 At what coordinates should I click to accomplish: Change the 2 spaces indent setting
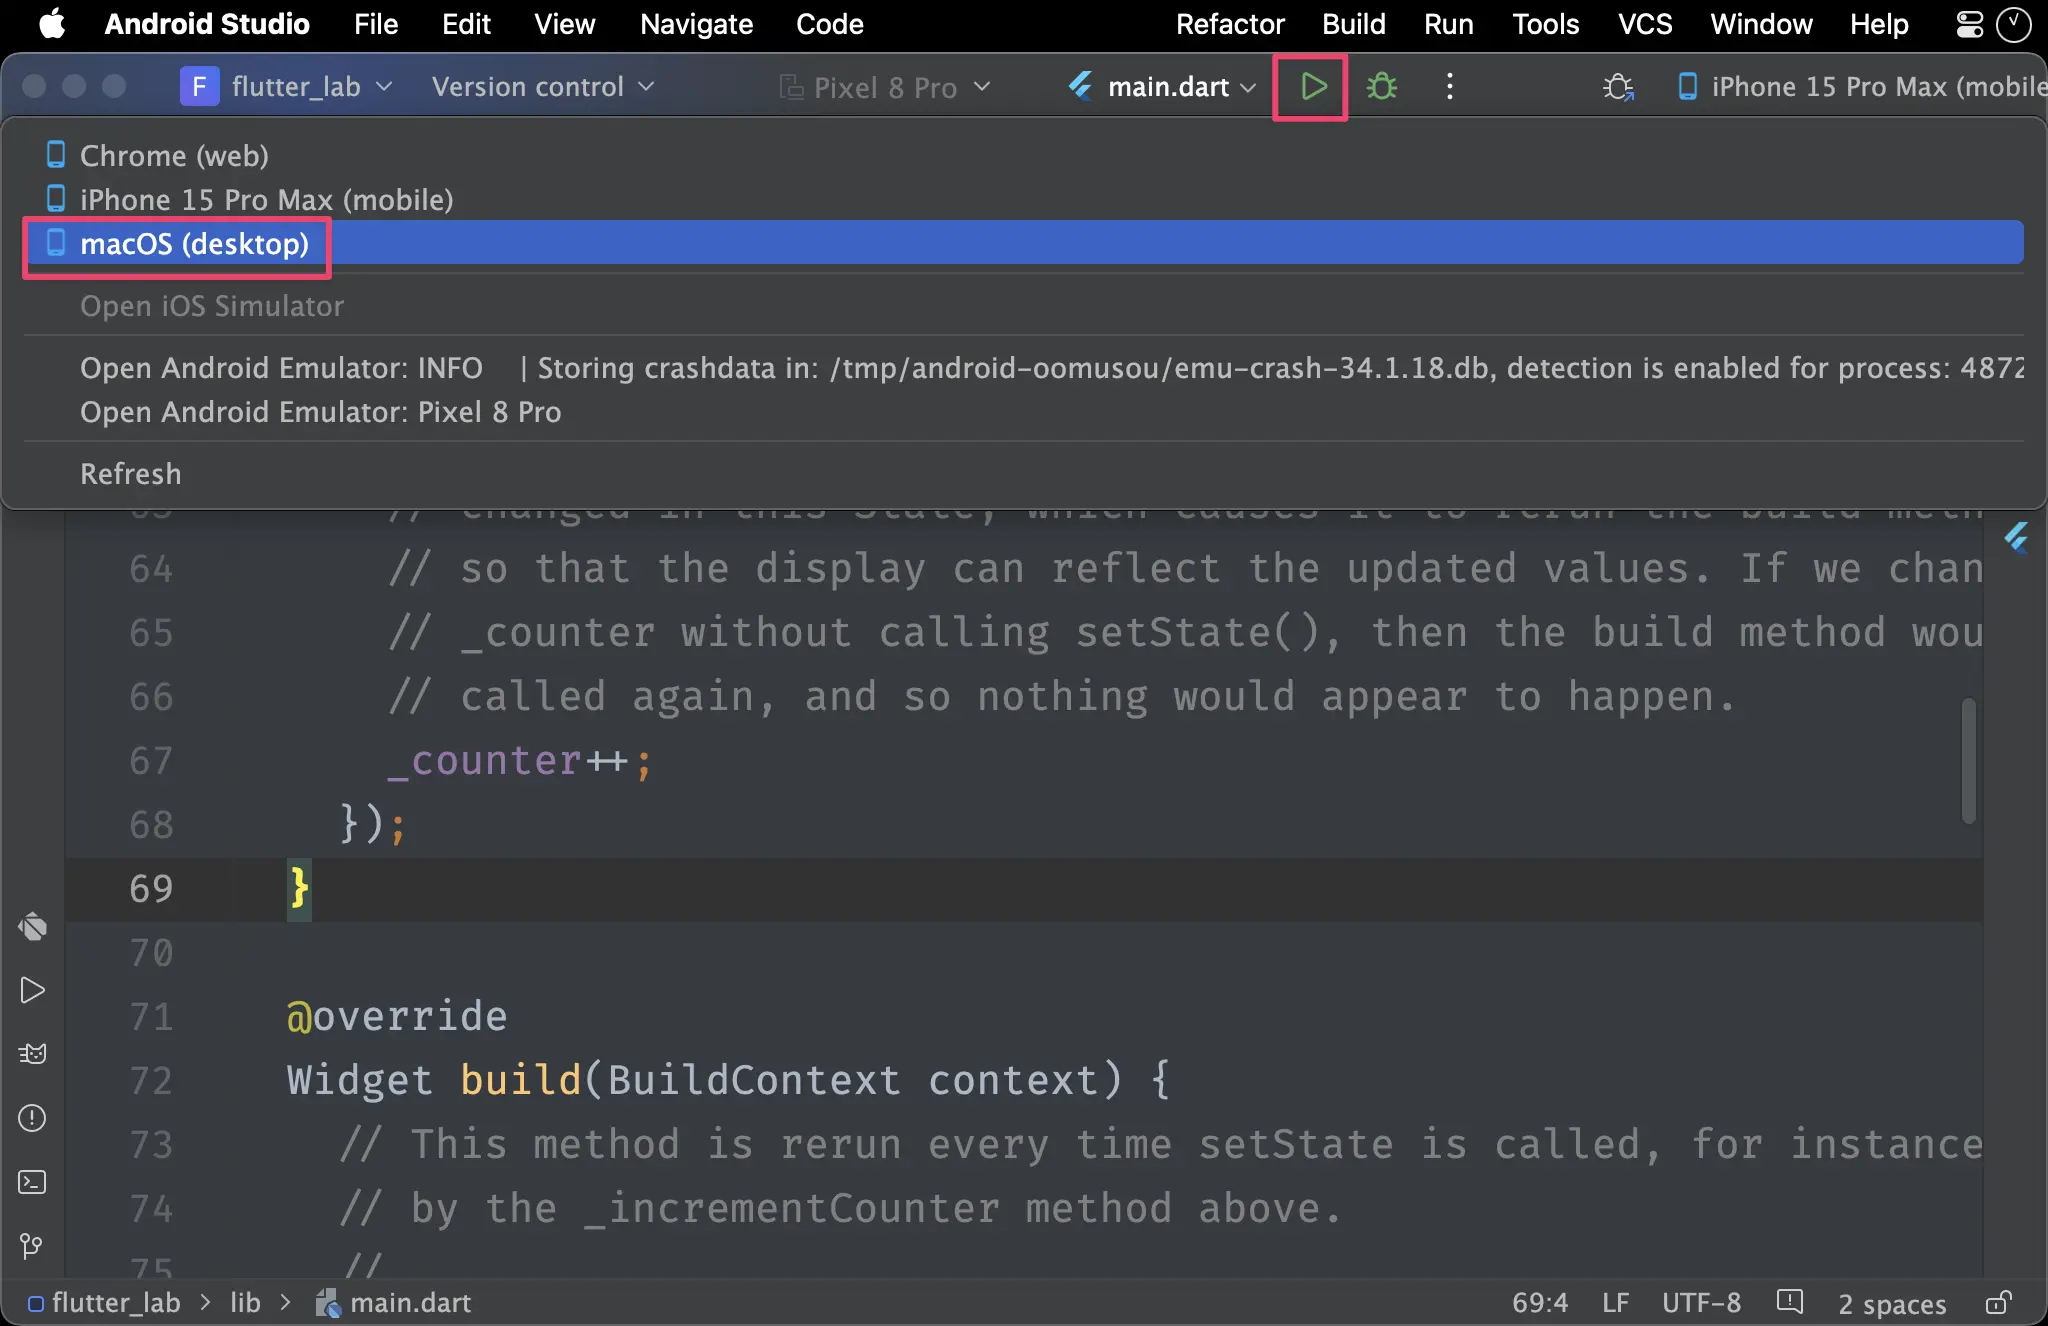tap(1892, 1304)
